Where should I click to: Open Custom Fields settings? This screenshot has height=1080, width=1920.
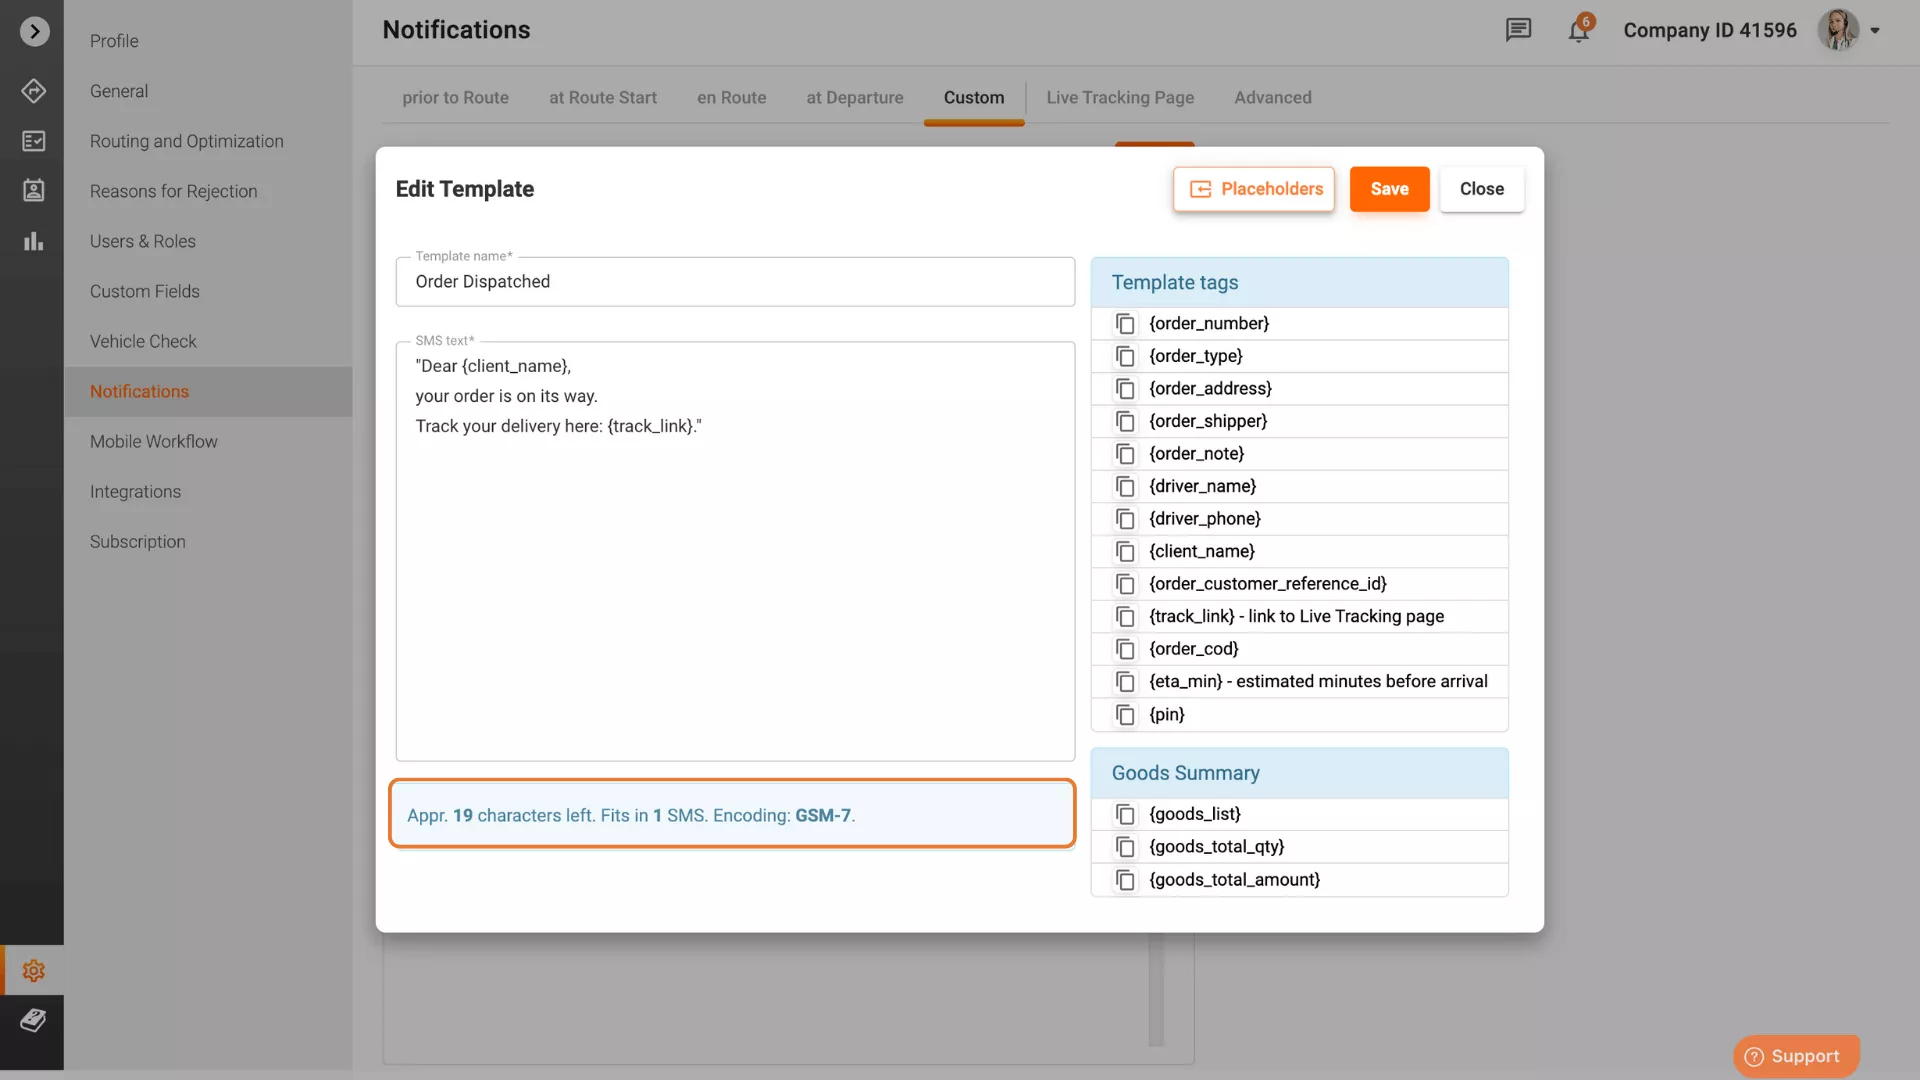(145, 291)
